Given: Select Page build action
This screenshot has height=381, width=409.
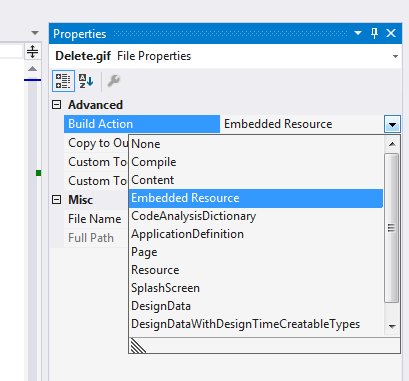Looking at the screenshot, I should pyautogui.click(x=256, y=252).
